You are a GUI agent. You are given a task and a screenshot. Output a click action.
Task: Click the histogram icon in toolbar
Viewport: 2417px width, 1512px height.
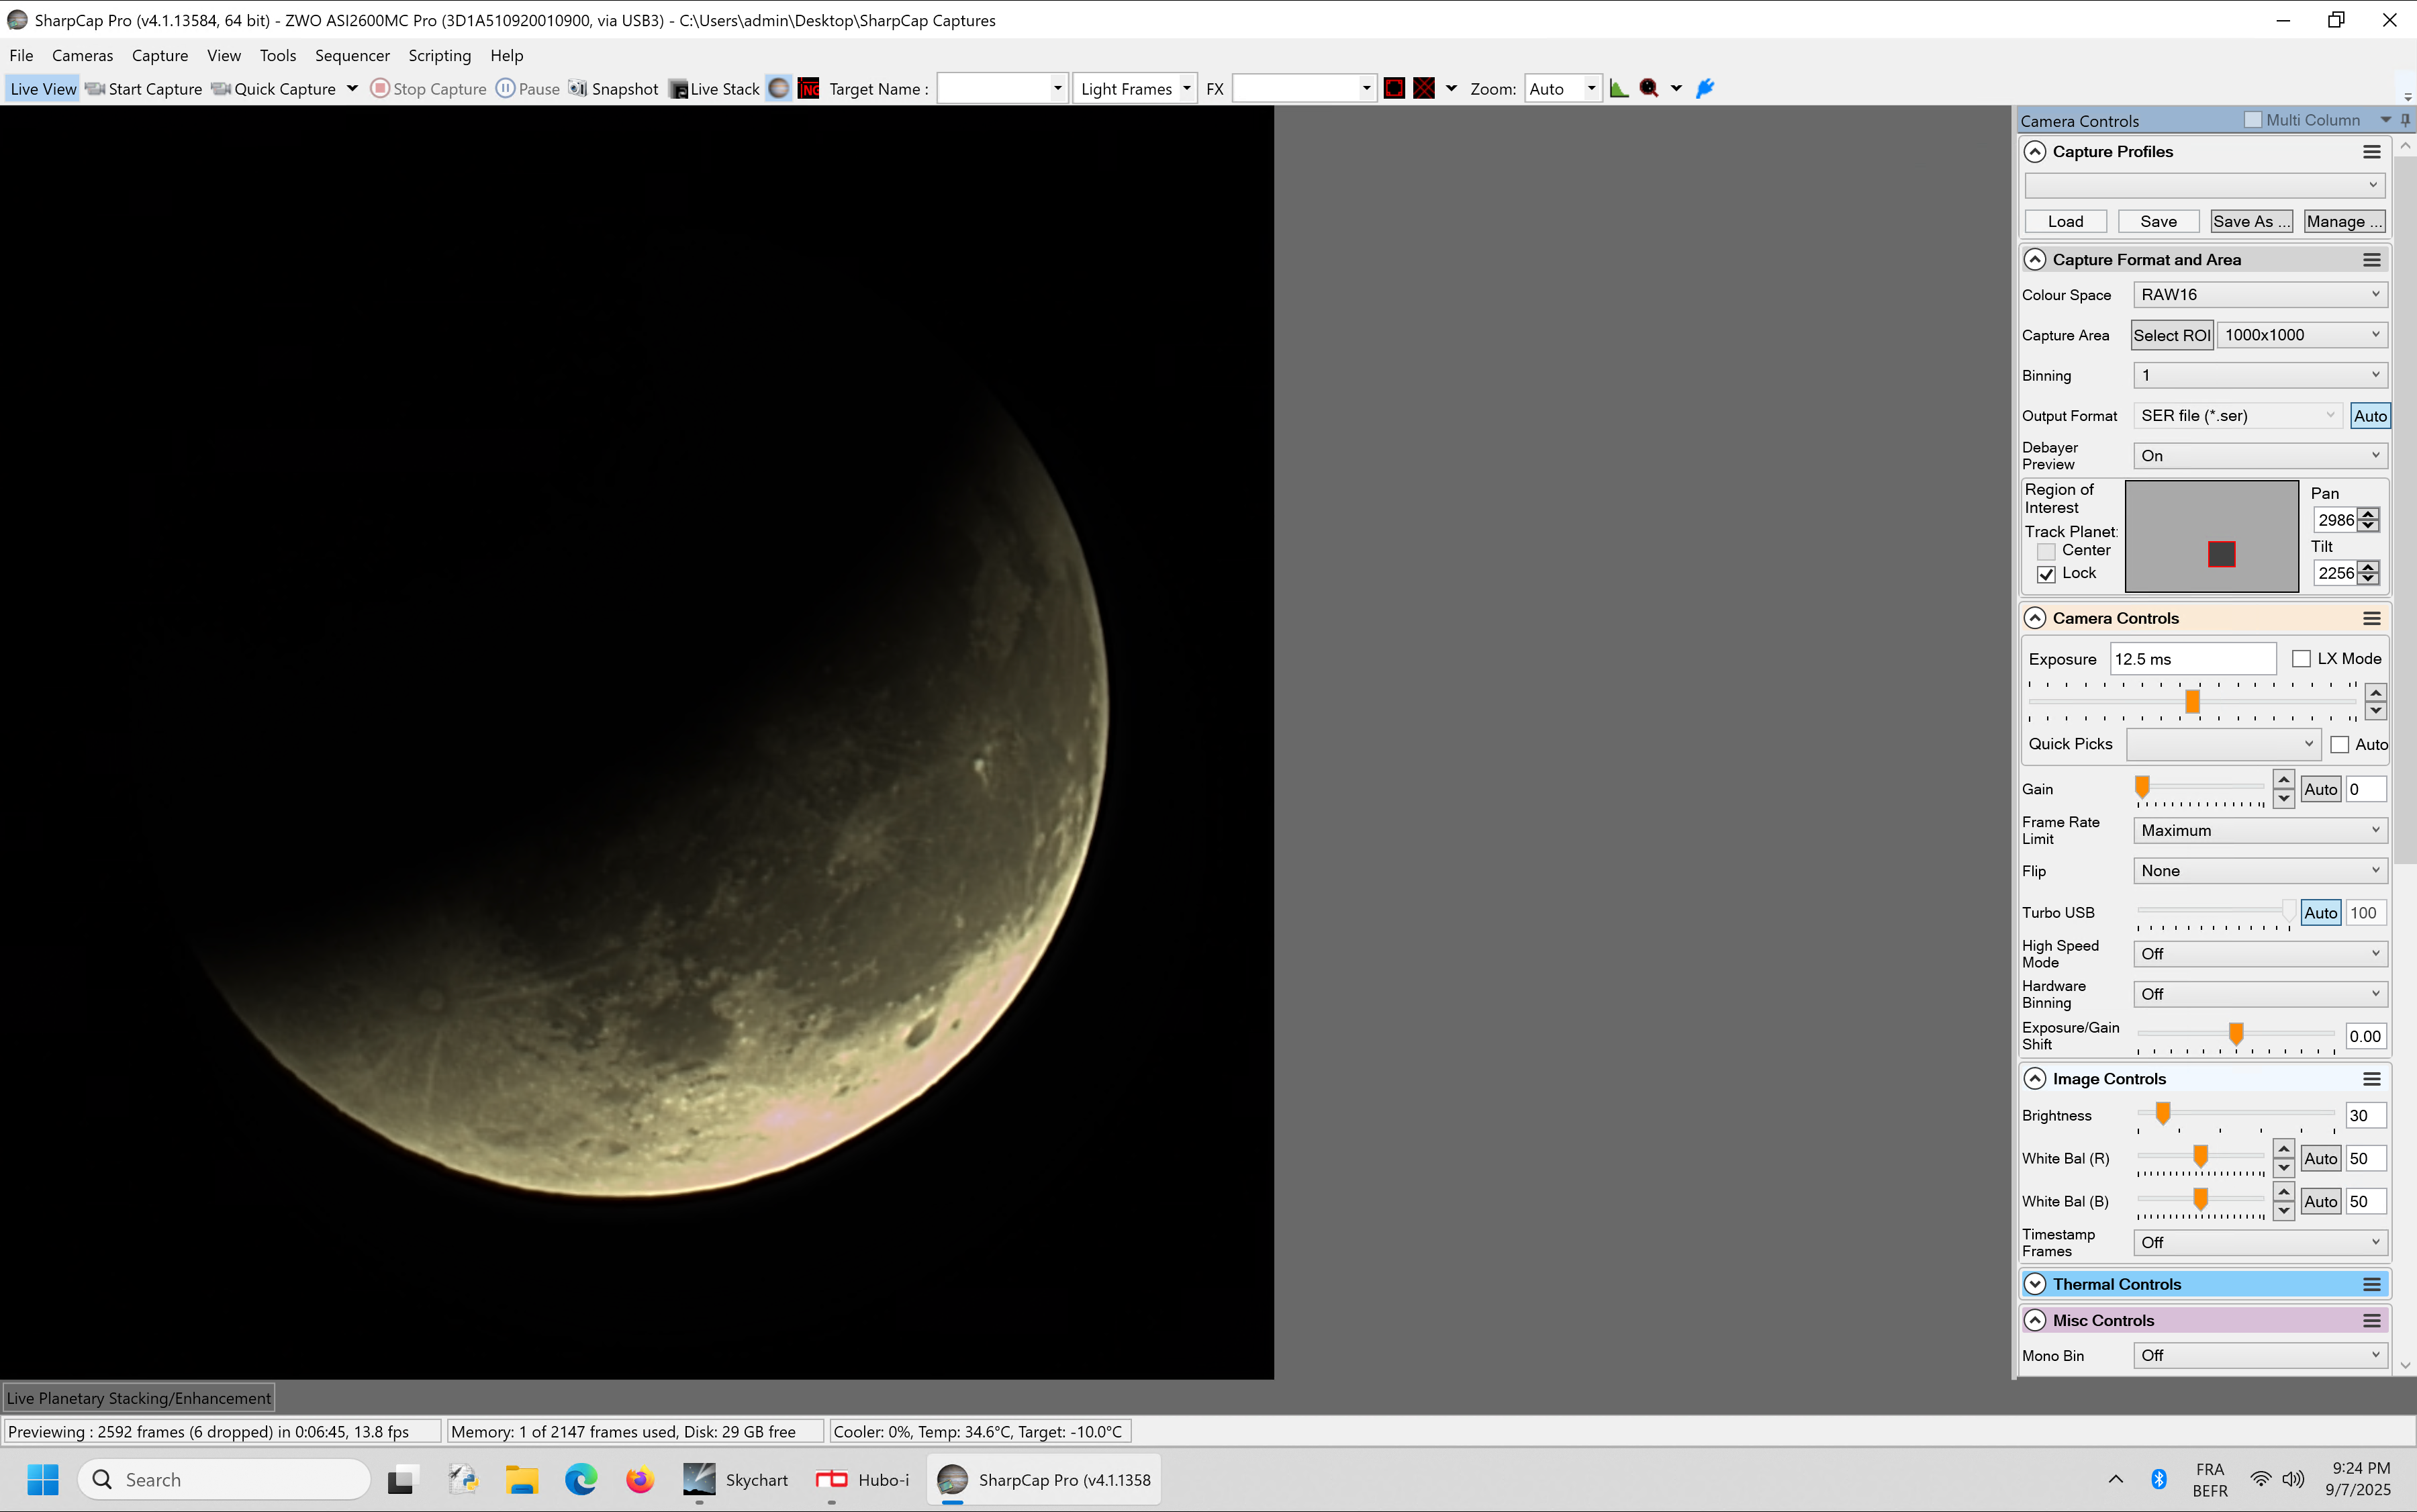coord(1619,89)
